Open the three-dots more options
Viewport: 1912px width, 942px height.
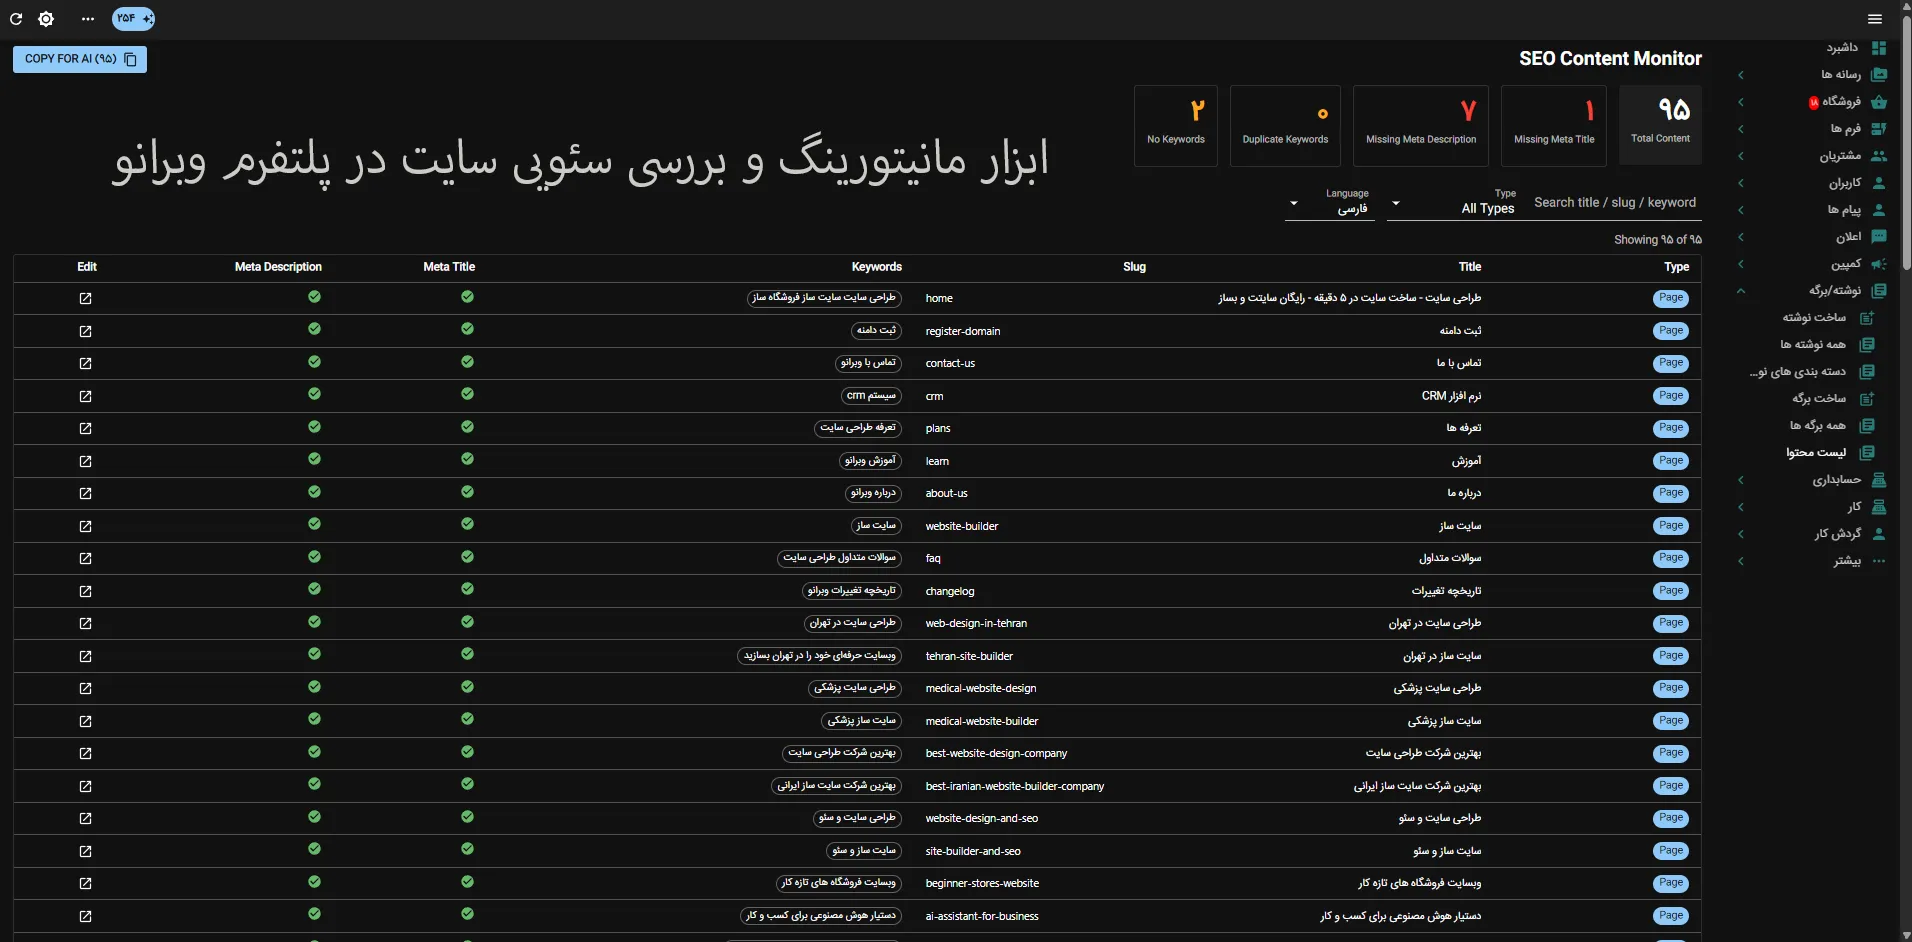click(88, 19)
